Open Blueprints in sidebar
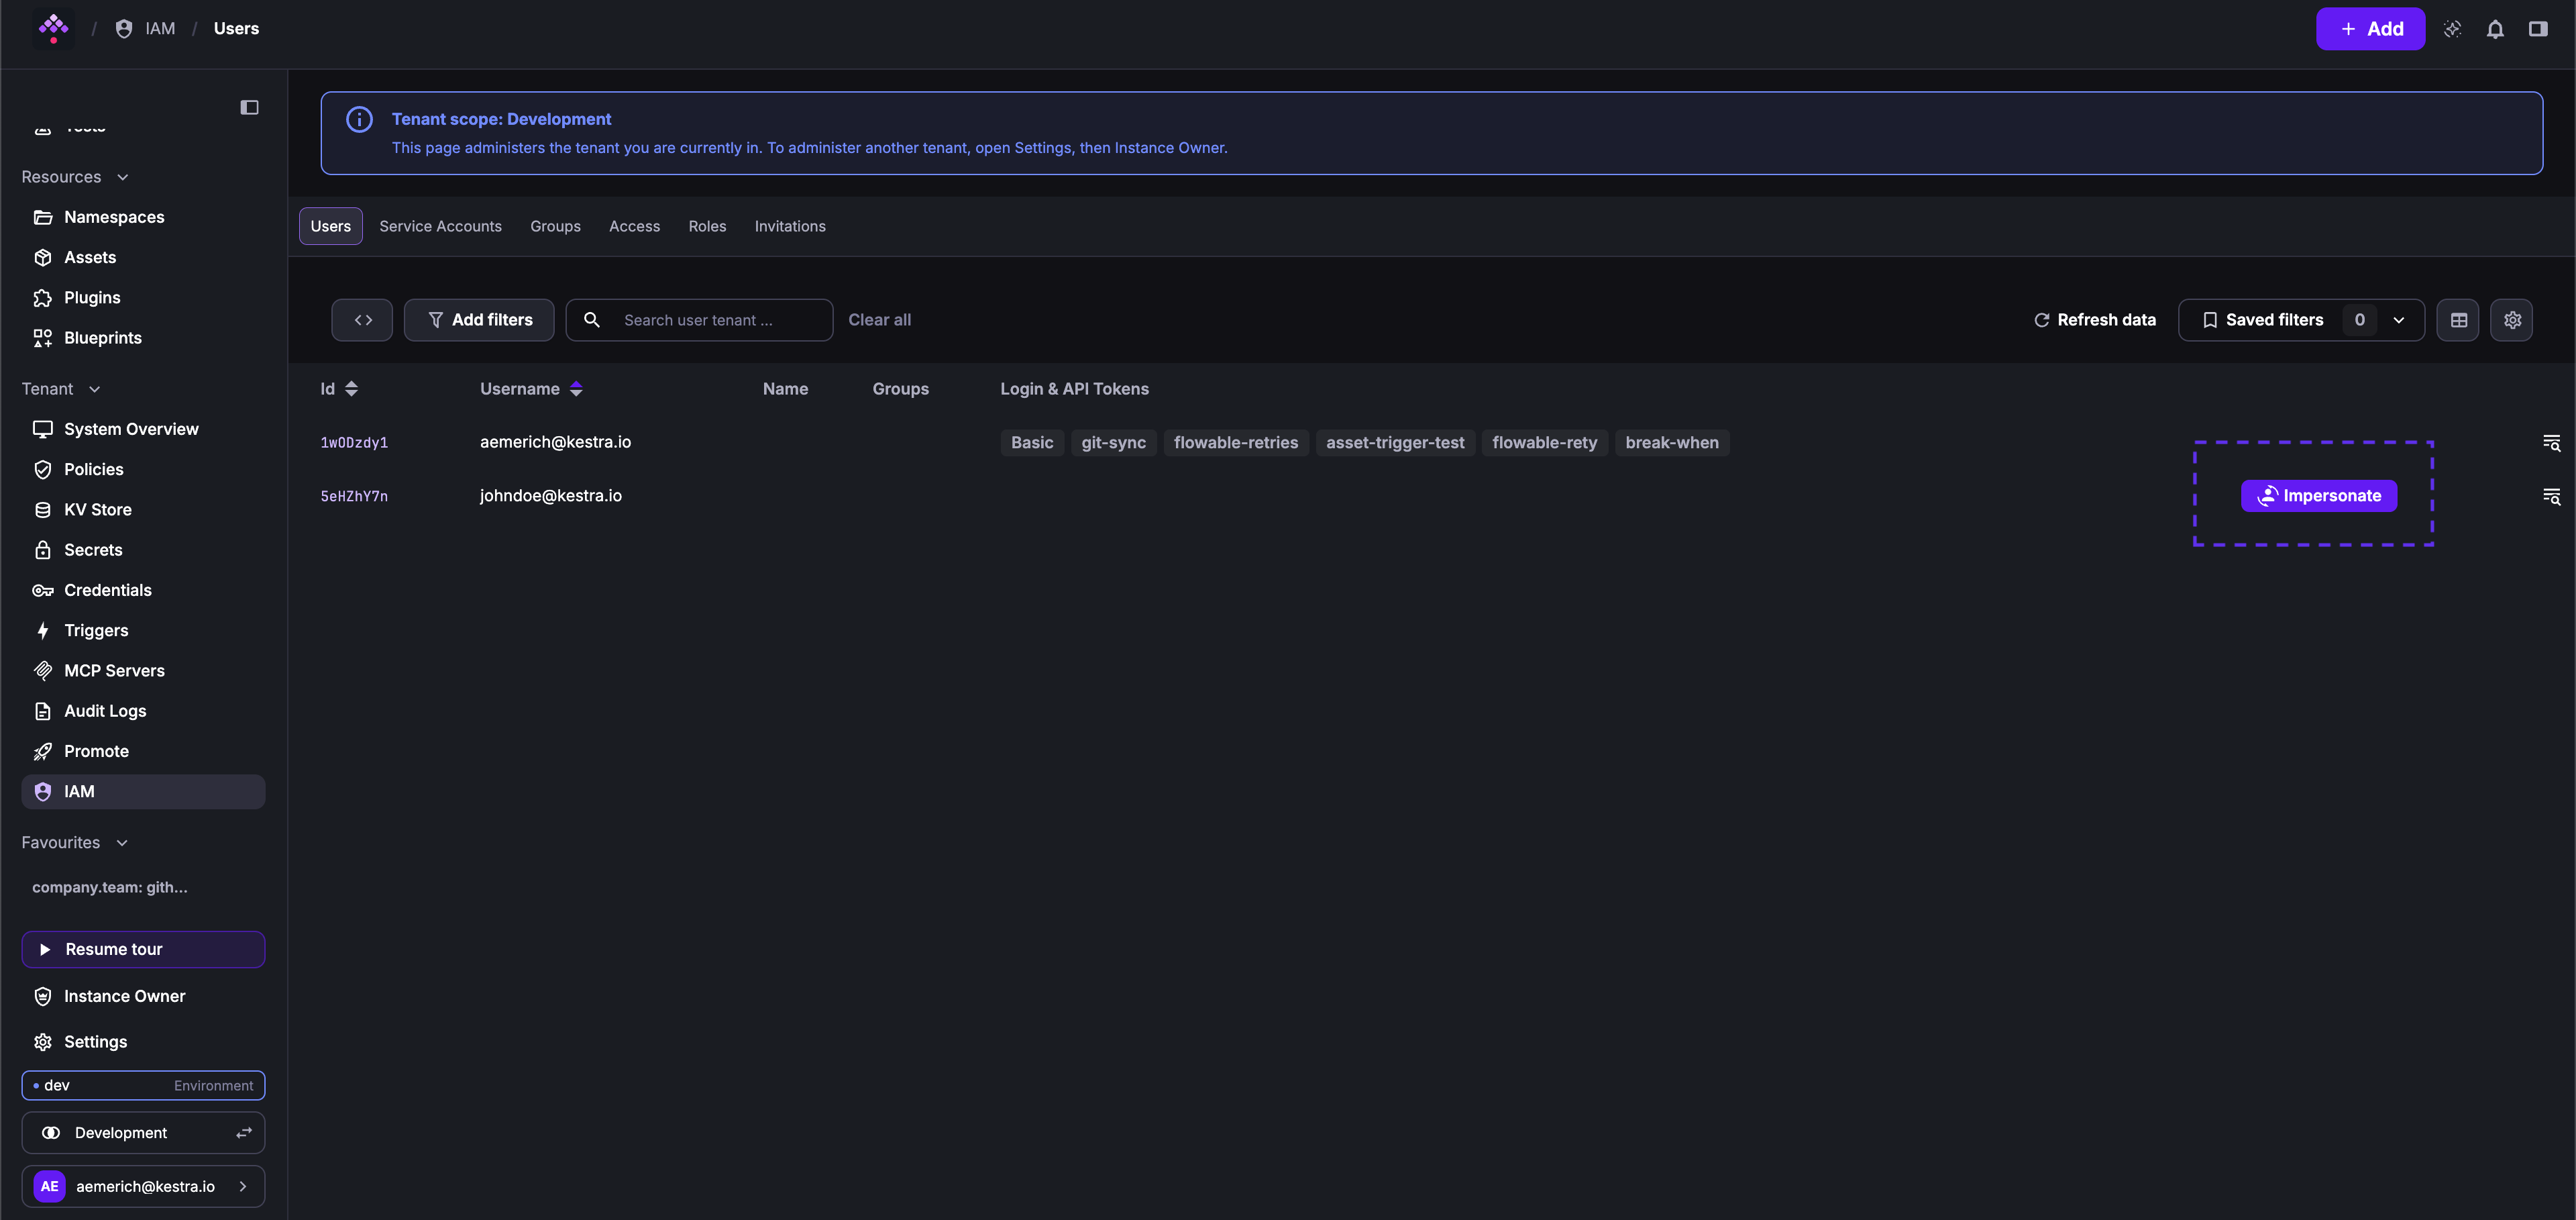 [143, 338]
